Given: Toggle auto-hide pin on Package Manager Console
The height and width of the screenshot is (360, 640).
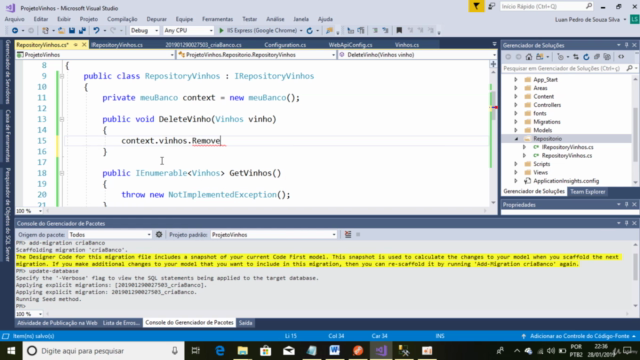Looking at the screenshot, I should click(x=627, y=223).
